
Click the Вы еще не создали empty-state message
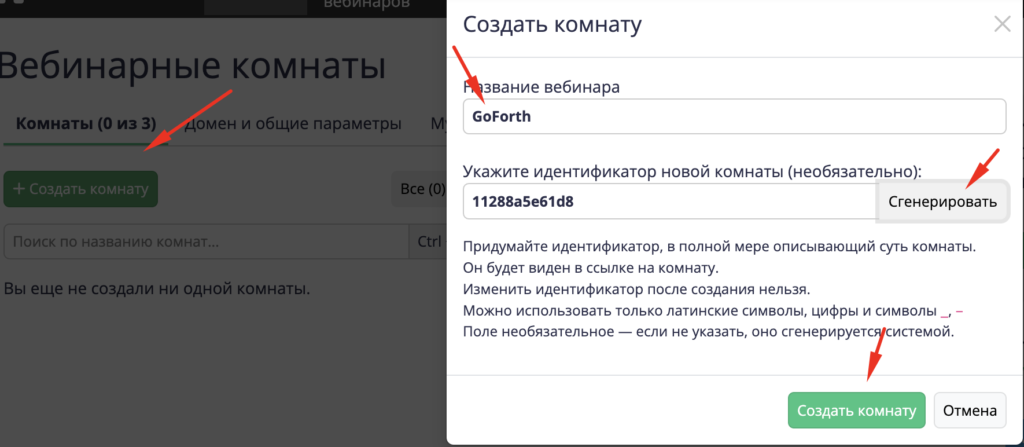coord(157,289)
